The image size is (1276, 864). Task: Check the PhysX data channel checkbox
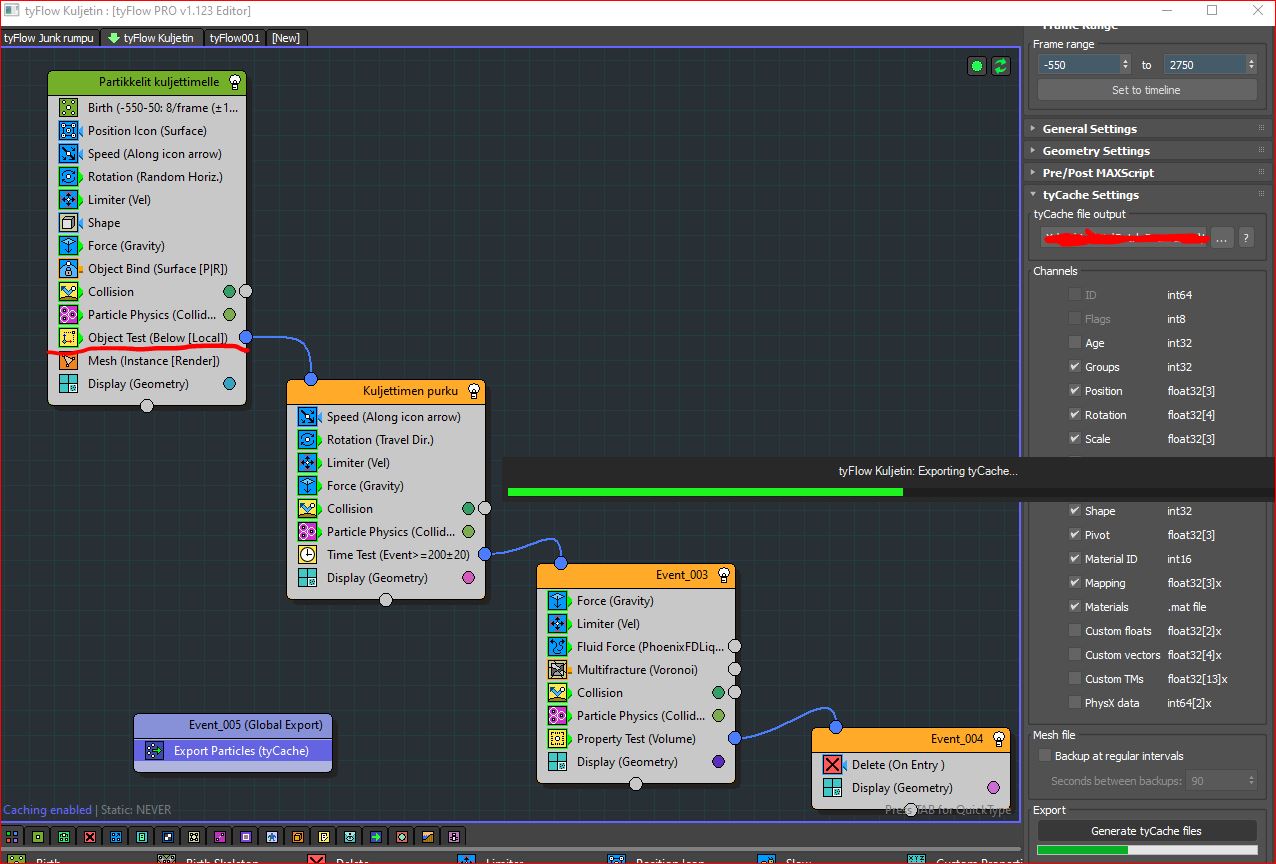(x=1075, y=703)
